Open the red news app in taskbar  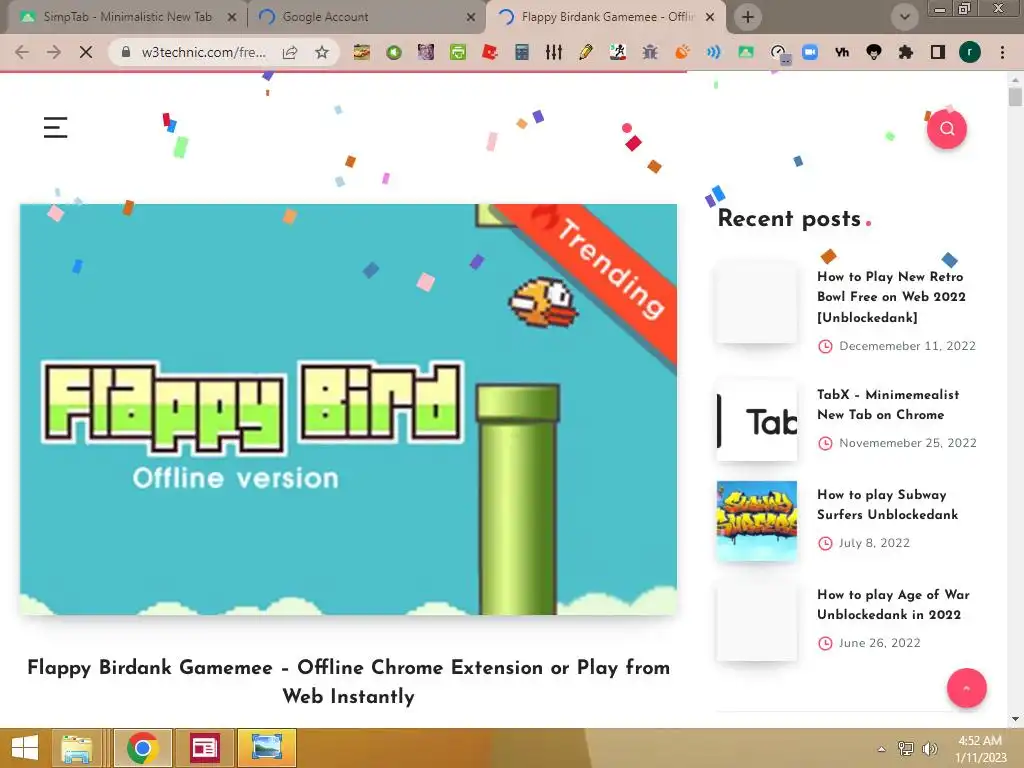point(204,748)
